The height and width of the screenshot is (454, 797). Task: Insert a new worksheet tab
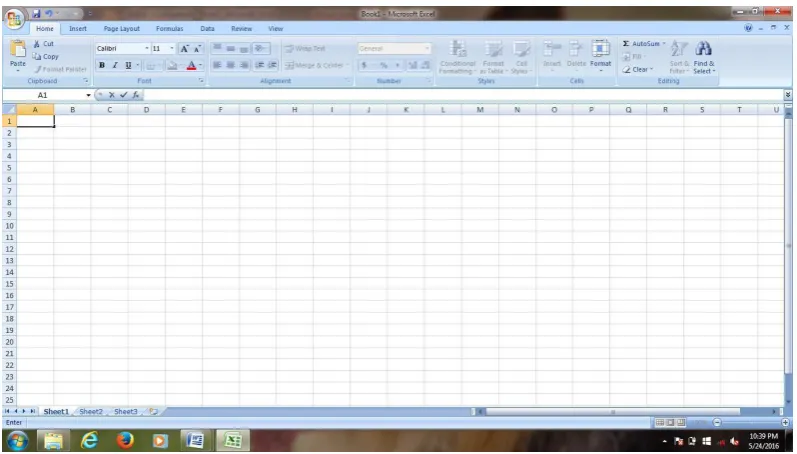(153, 411)
